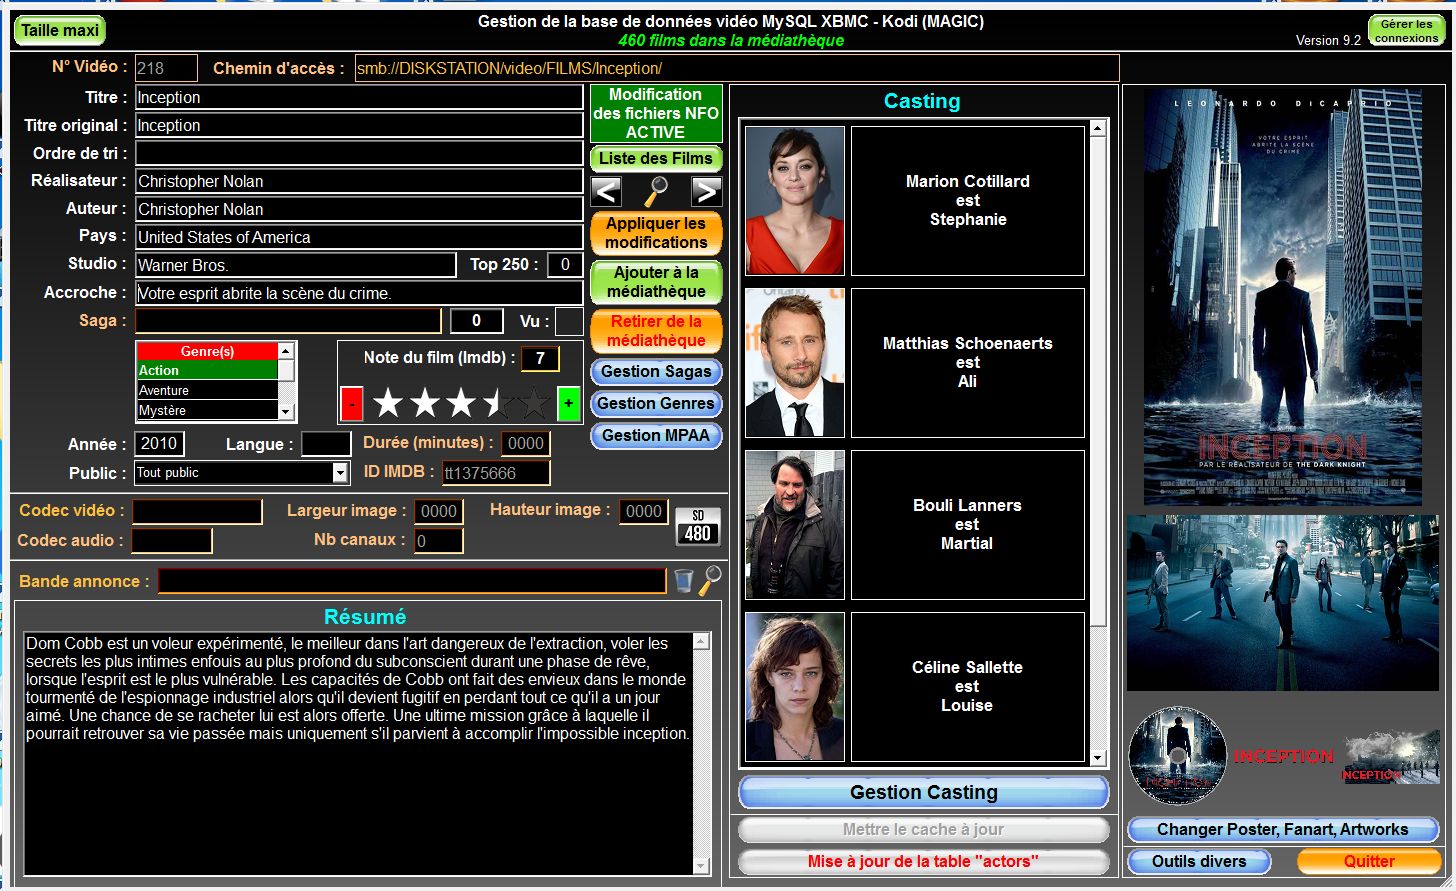Open Gérer les connexions

click(x=1406, y=31)
